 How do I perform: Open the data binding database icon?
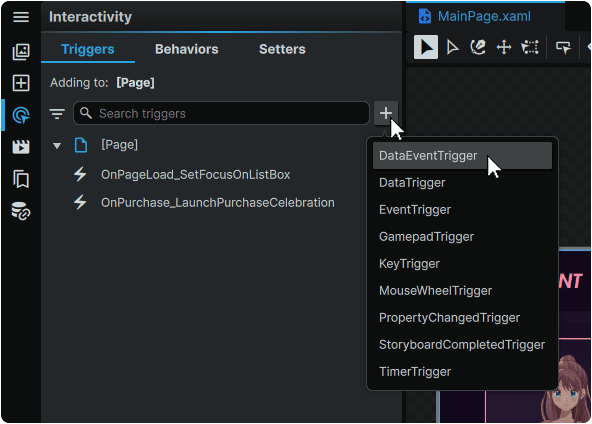pos(21,211)
